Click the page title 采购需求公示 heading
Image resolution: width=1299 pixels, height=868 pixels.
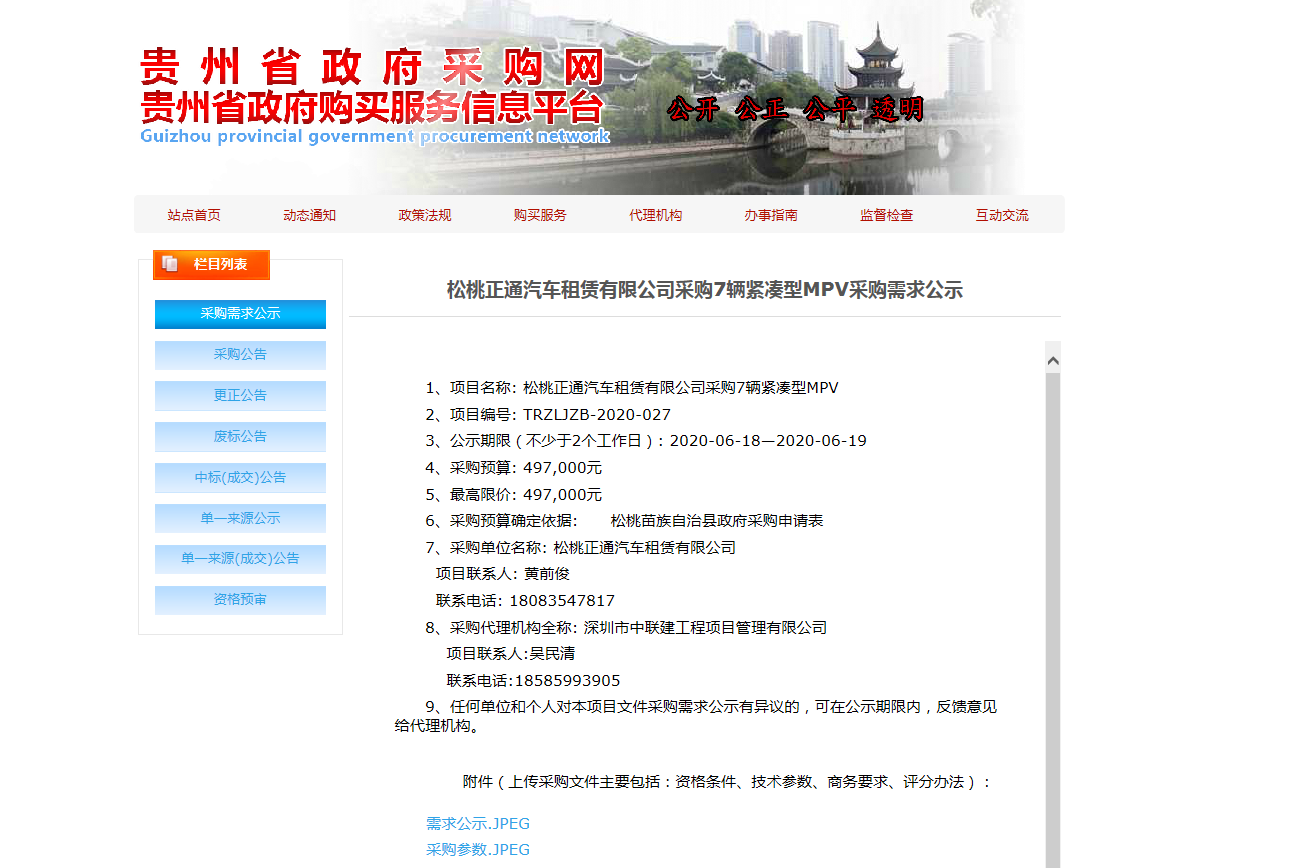tap(704, 291)
